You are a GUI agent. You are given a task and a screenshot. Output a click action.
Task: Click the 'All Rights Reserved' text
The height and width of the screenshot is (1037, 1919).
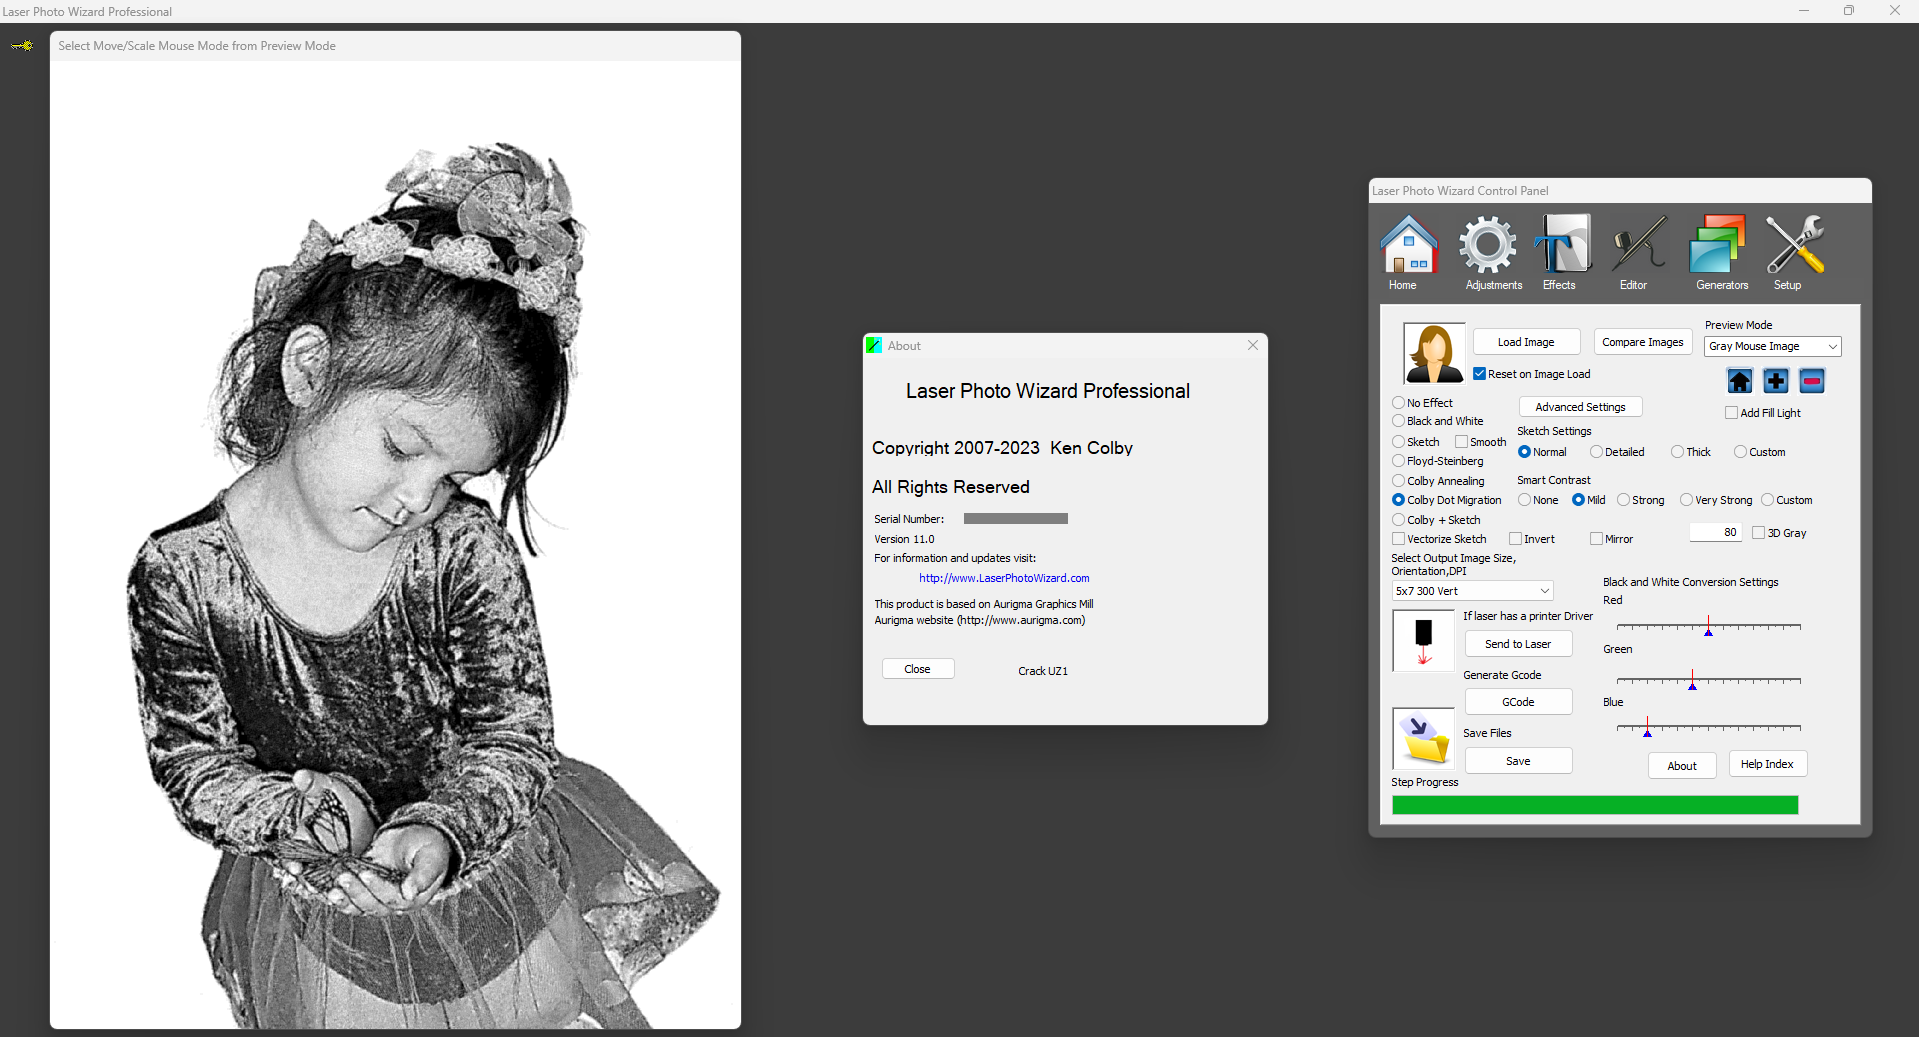coord(951,487)
